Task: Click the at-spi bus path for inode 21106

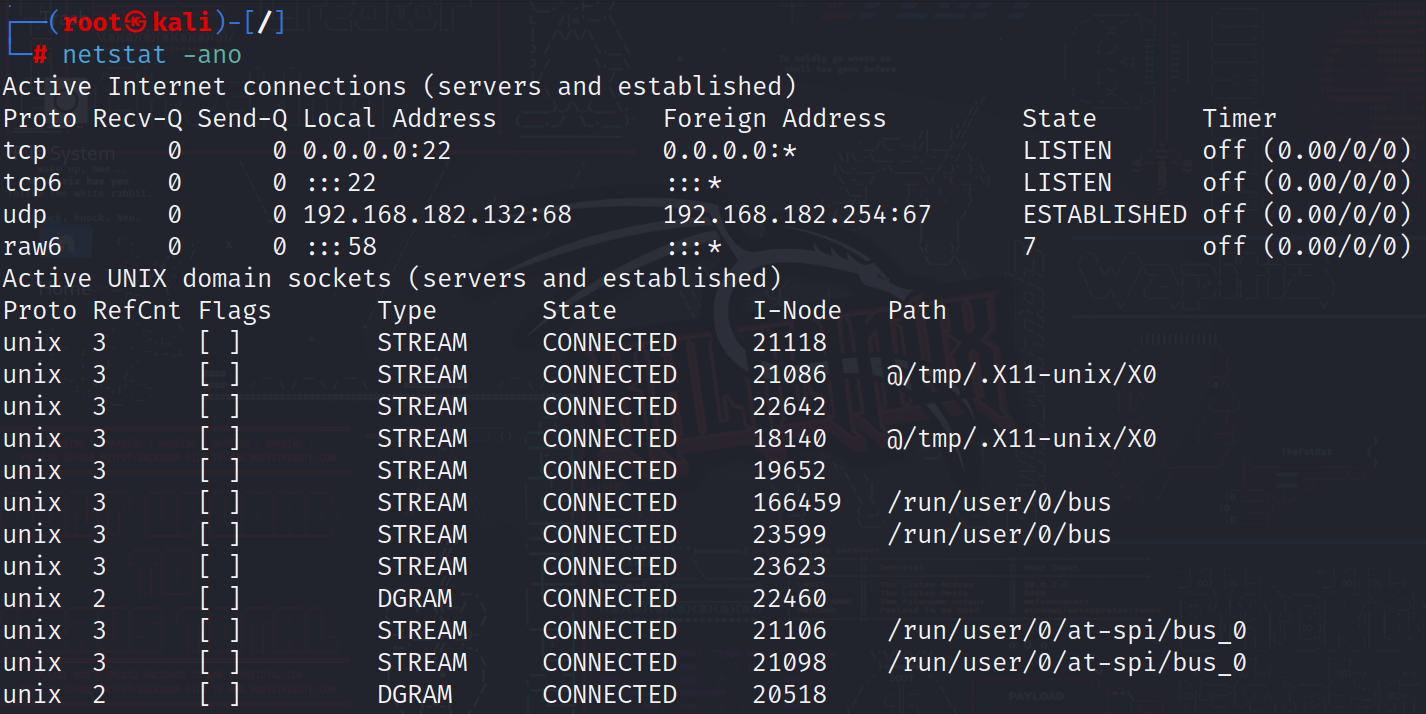Action: click(x=1066, y=631)
